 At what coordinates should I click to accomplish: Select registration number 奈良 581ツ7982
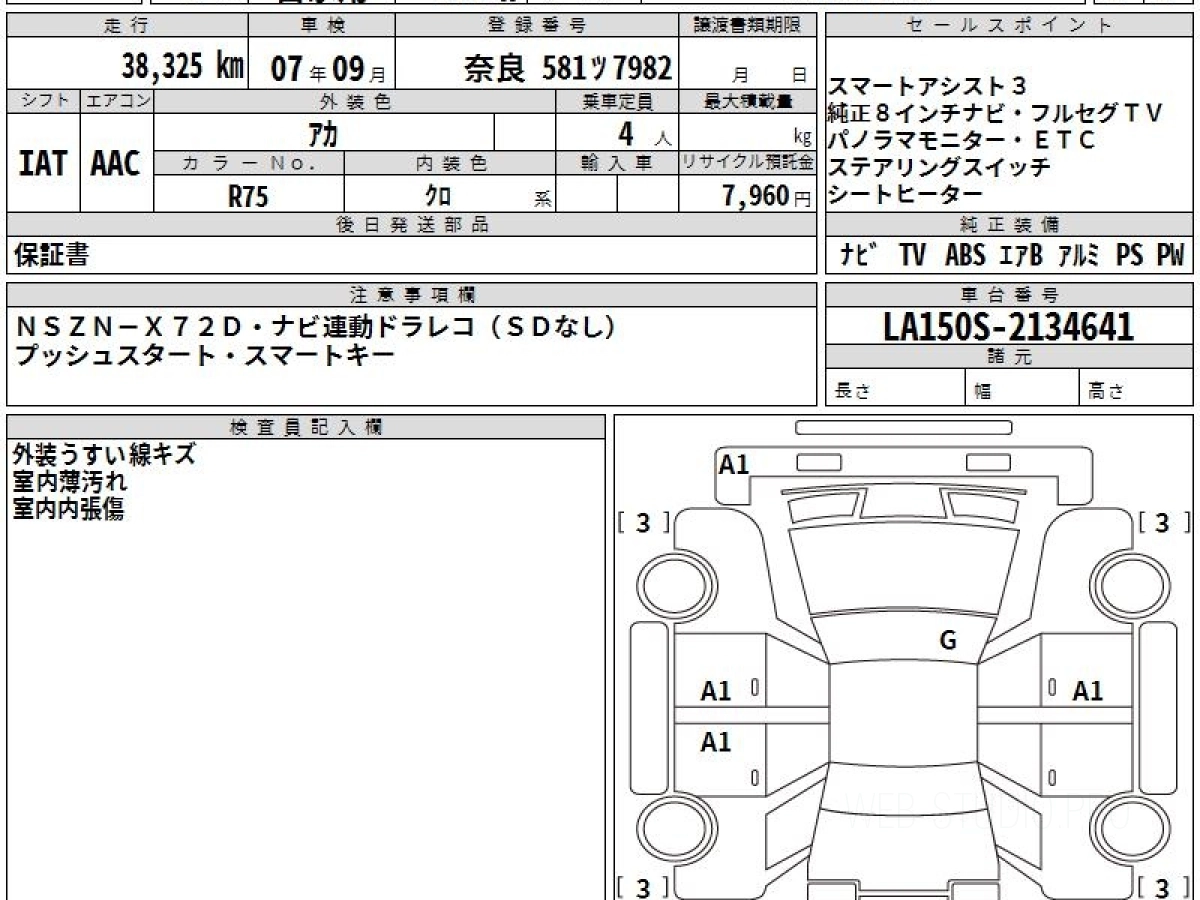[567, 67]
